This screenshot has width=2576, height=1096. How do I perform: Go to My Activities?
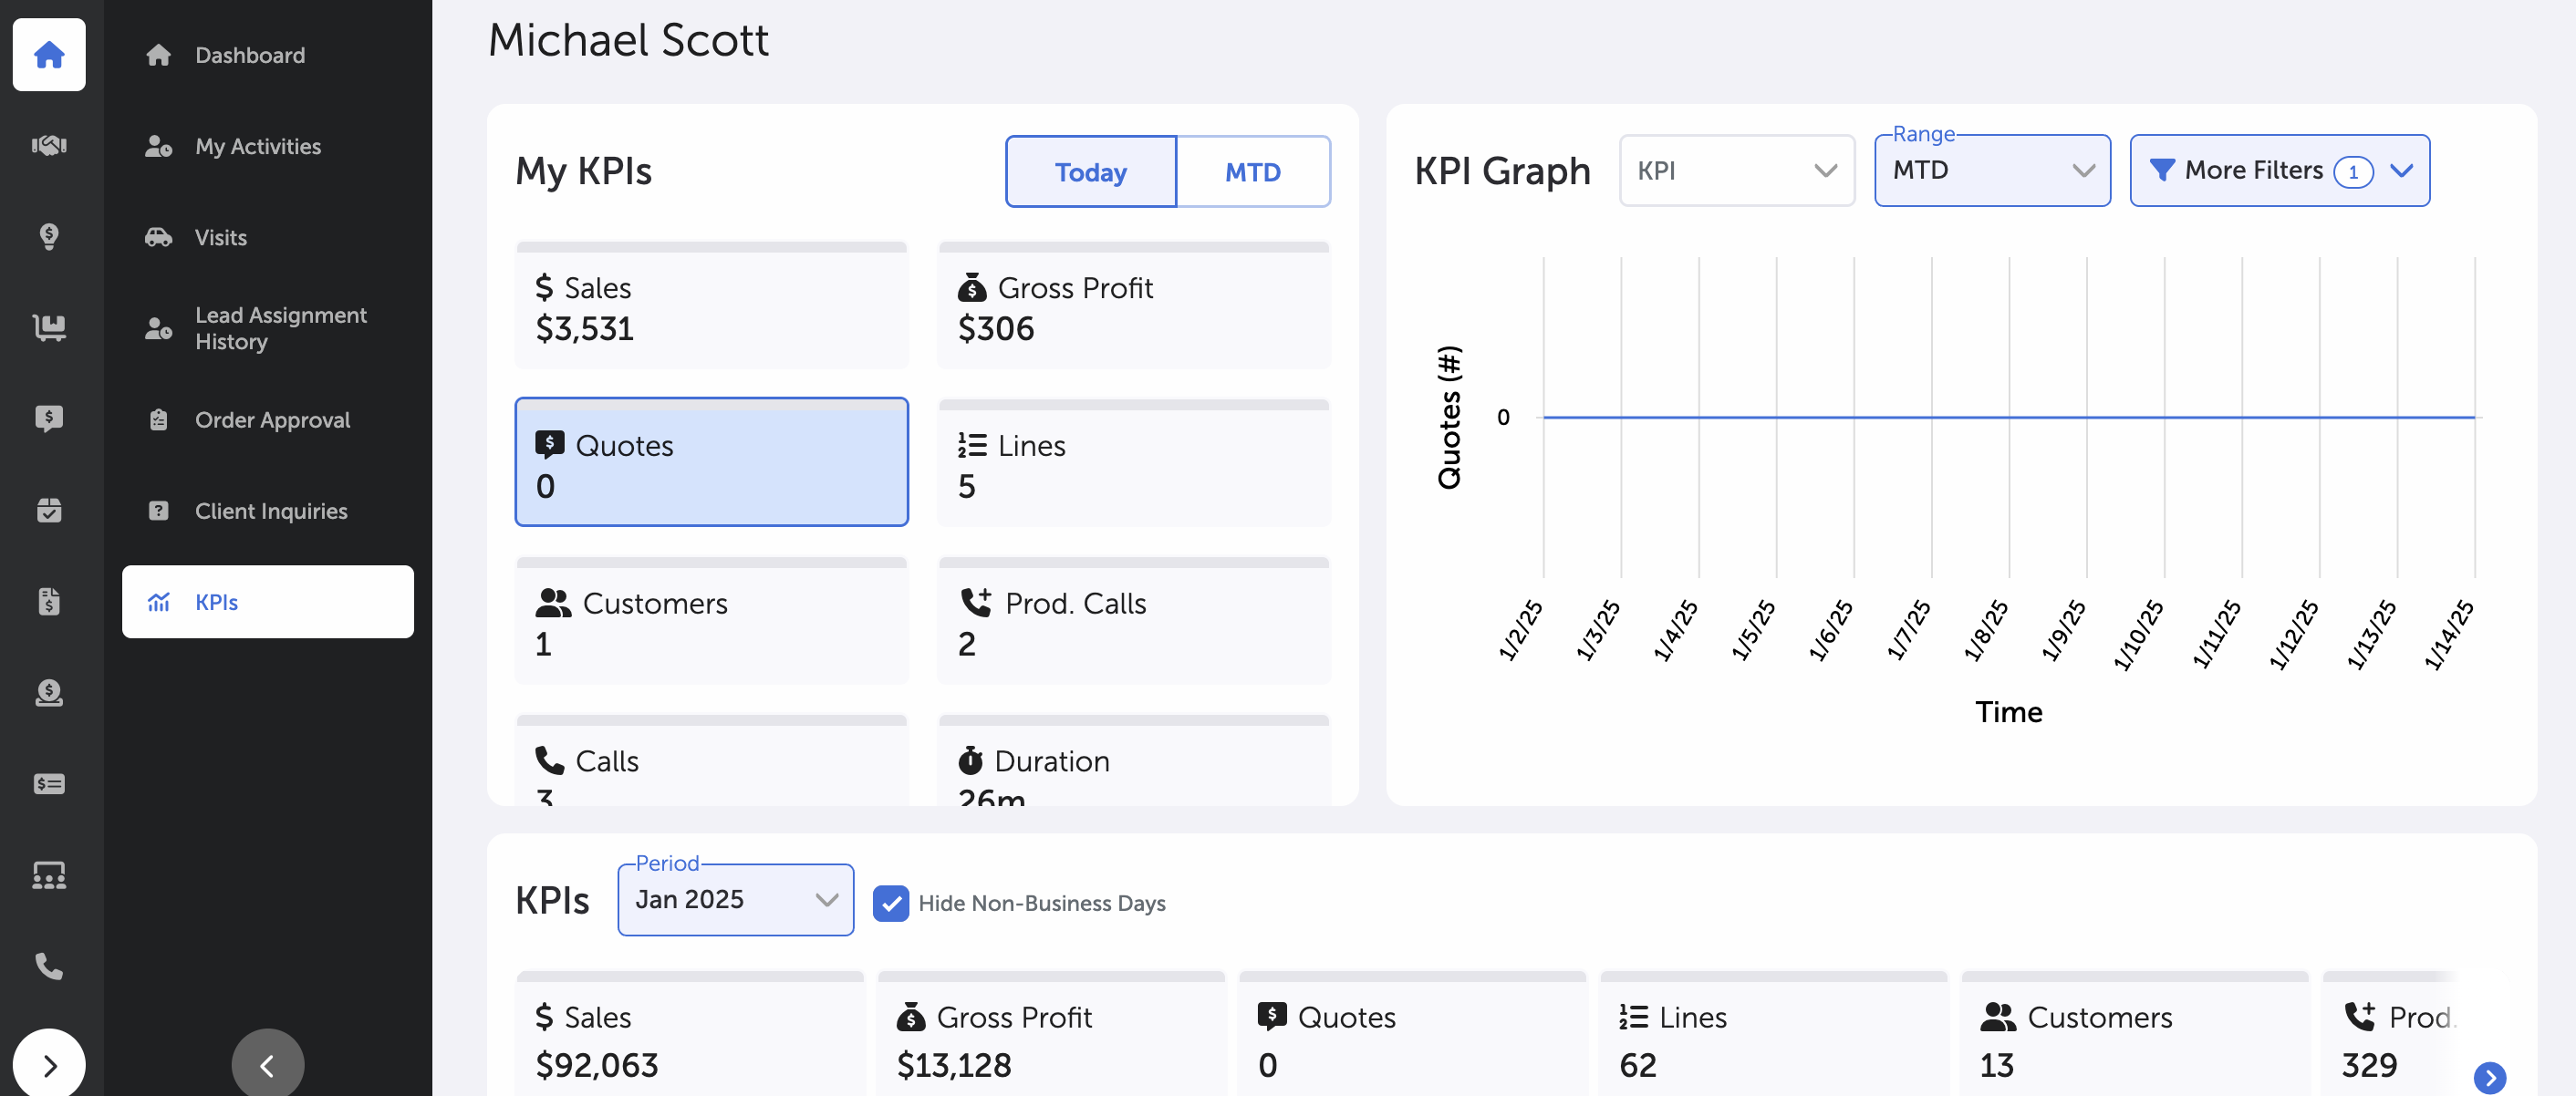[x=267, y=146]
